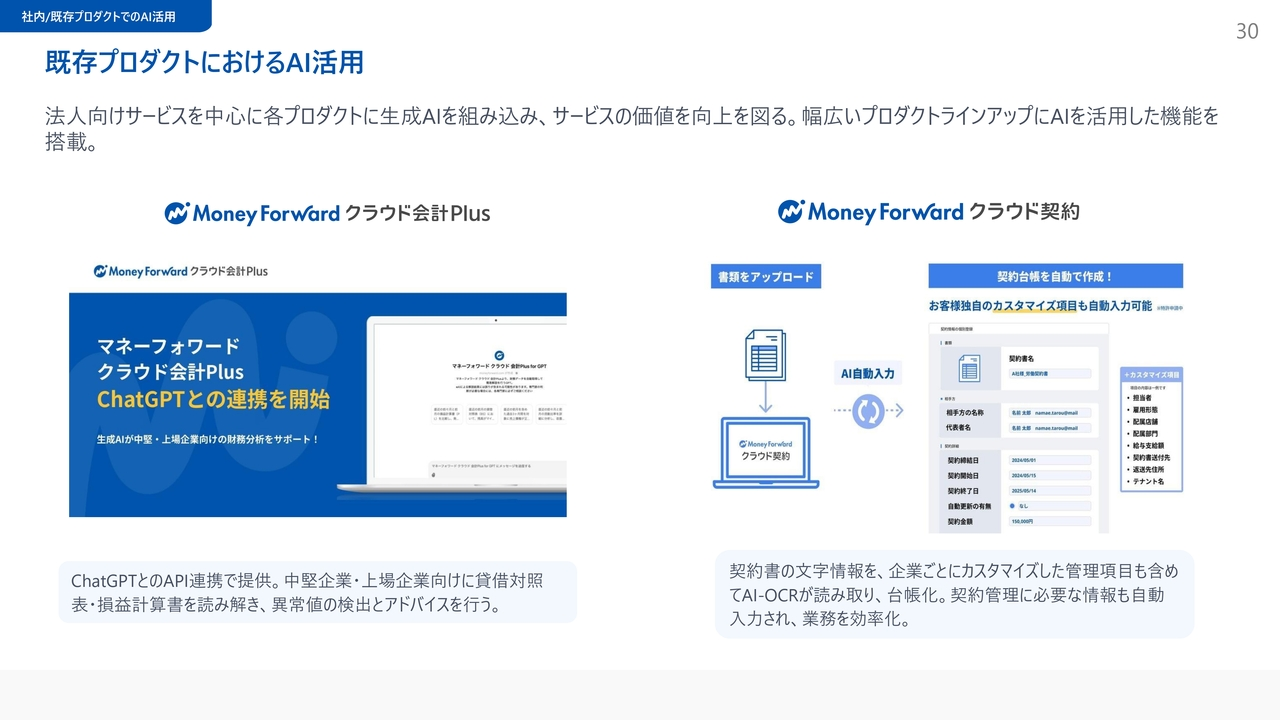The image size is (1280, 720).
Task: Click the 契約開始日 field 2024/05/15
Action: (x=1049, y=476)
